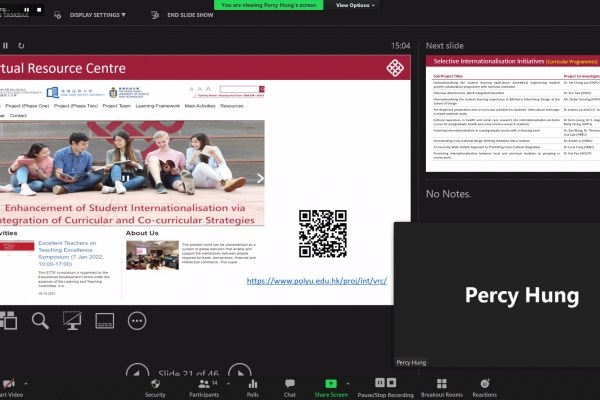Click the green Share Screen button
Image resolution: width=600 pixels, height=400 pixels.
pyautogui.click(x=331, y=388)
